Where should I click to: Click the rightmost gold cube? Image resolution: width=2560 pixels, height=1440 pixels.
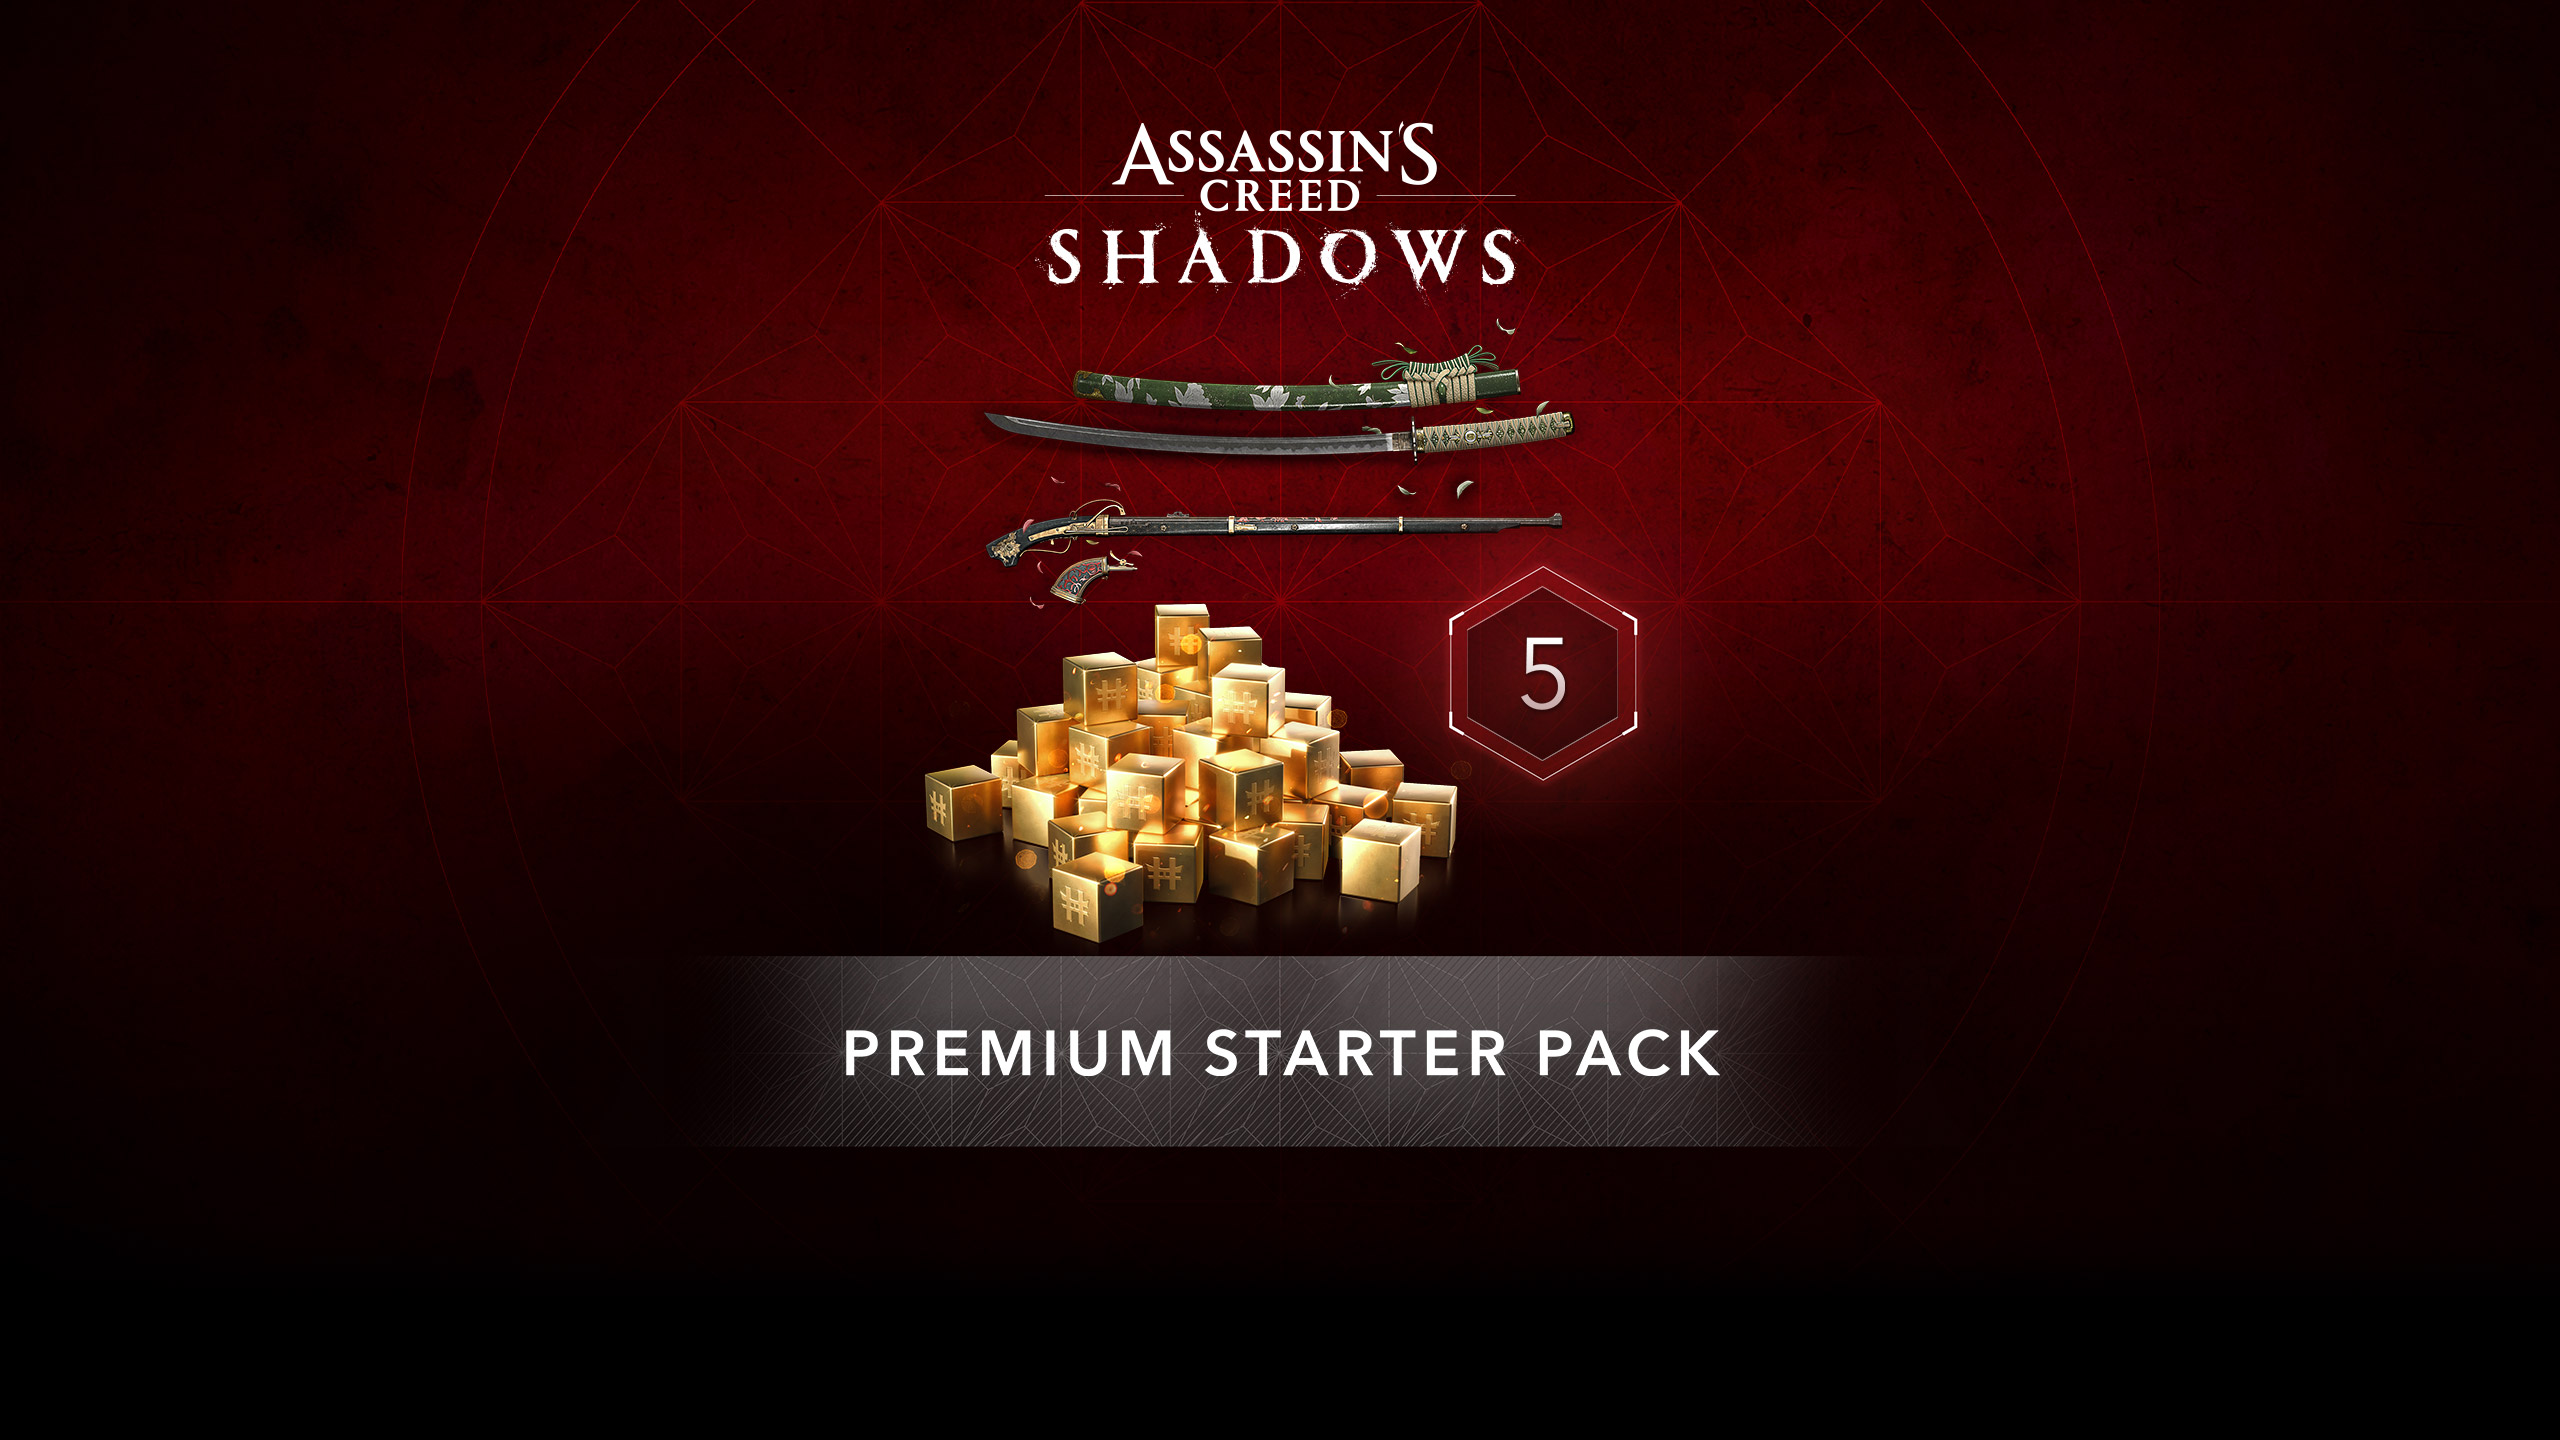[x=1426, y=819]
